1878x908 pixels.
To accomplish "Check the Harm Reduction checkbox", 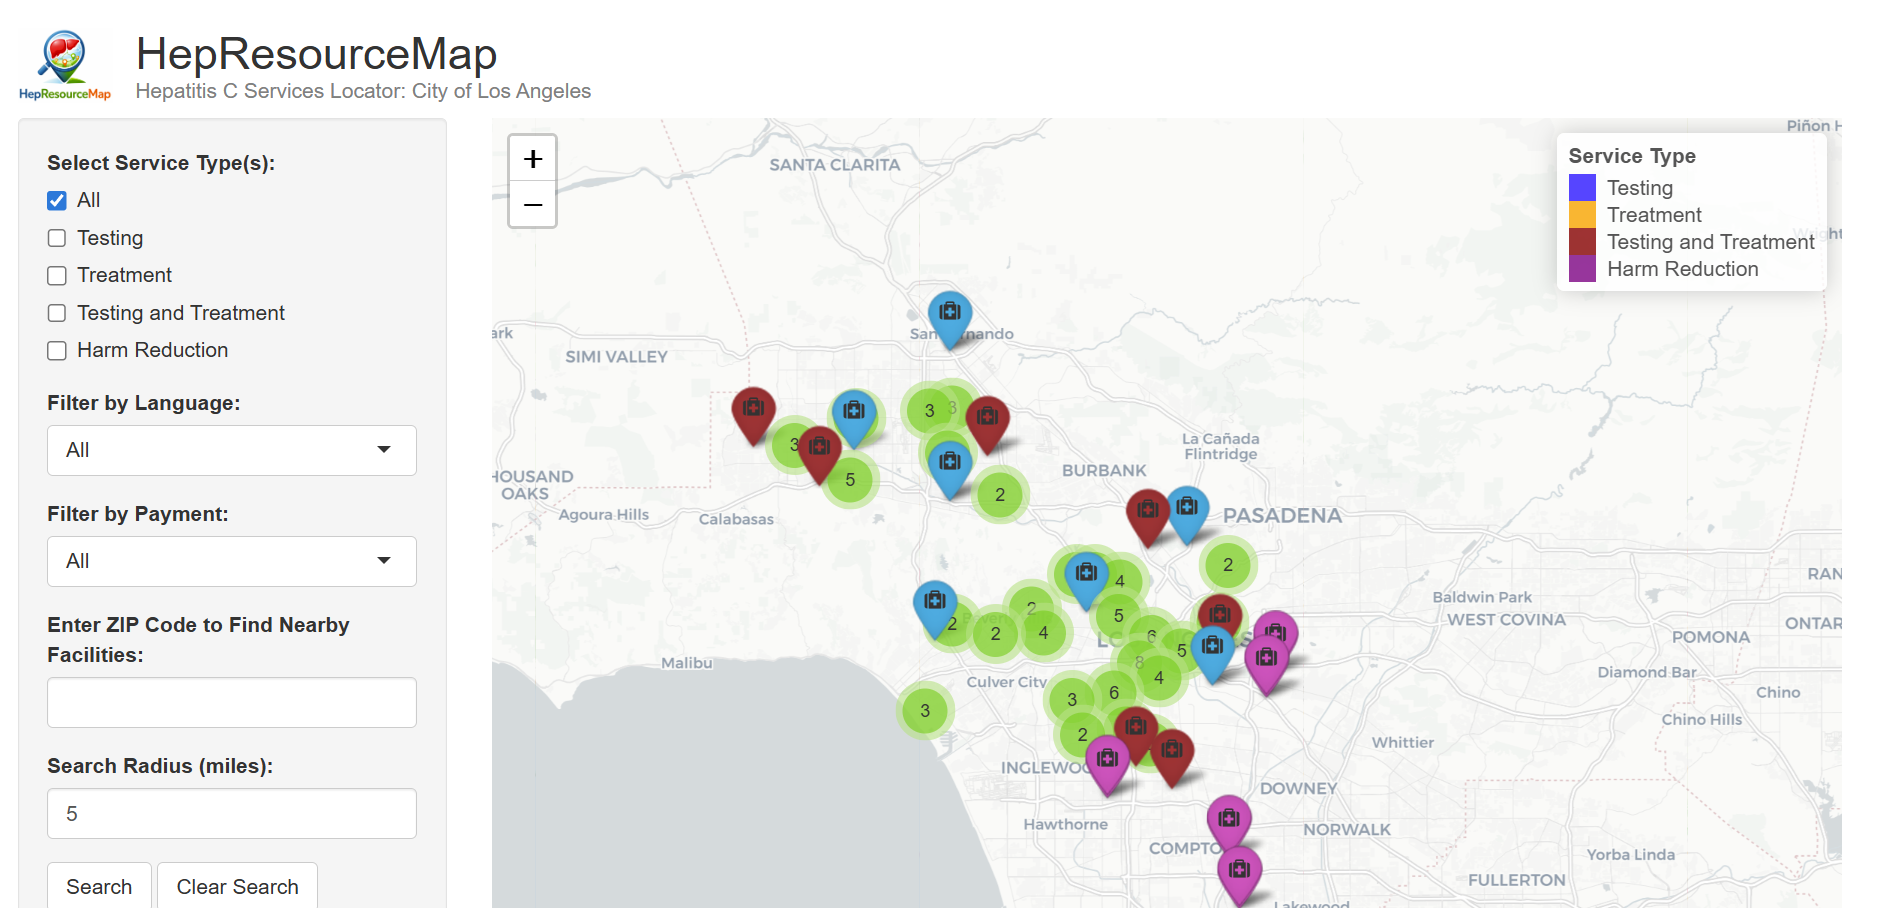I will coord(57,351).
